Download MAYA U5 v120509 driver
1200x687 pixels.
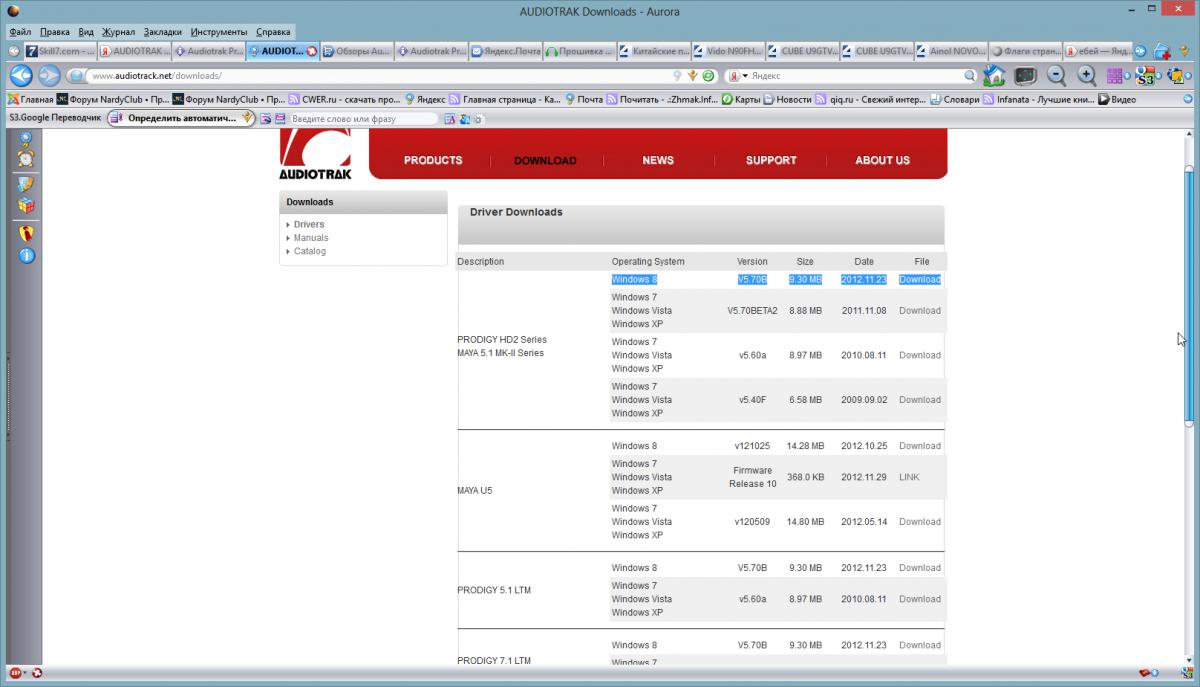tap(919, 522)
